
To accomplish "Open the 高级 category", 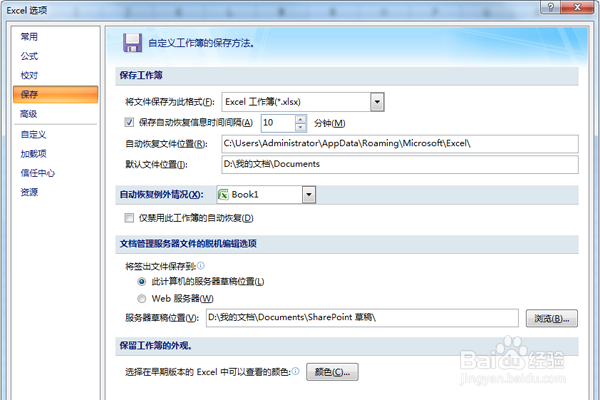I will [29, 114].
